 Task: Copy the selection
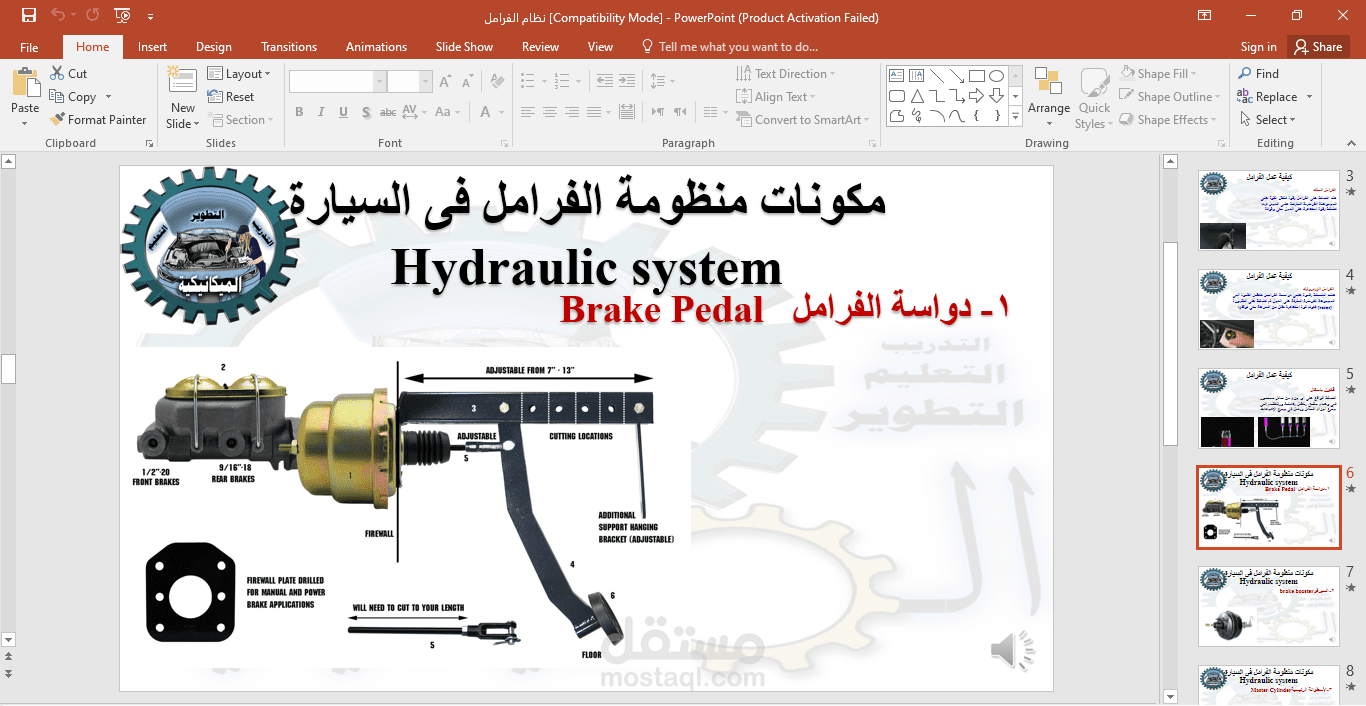(x=73, y=97)
